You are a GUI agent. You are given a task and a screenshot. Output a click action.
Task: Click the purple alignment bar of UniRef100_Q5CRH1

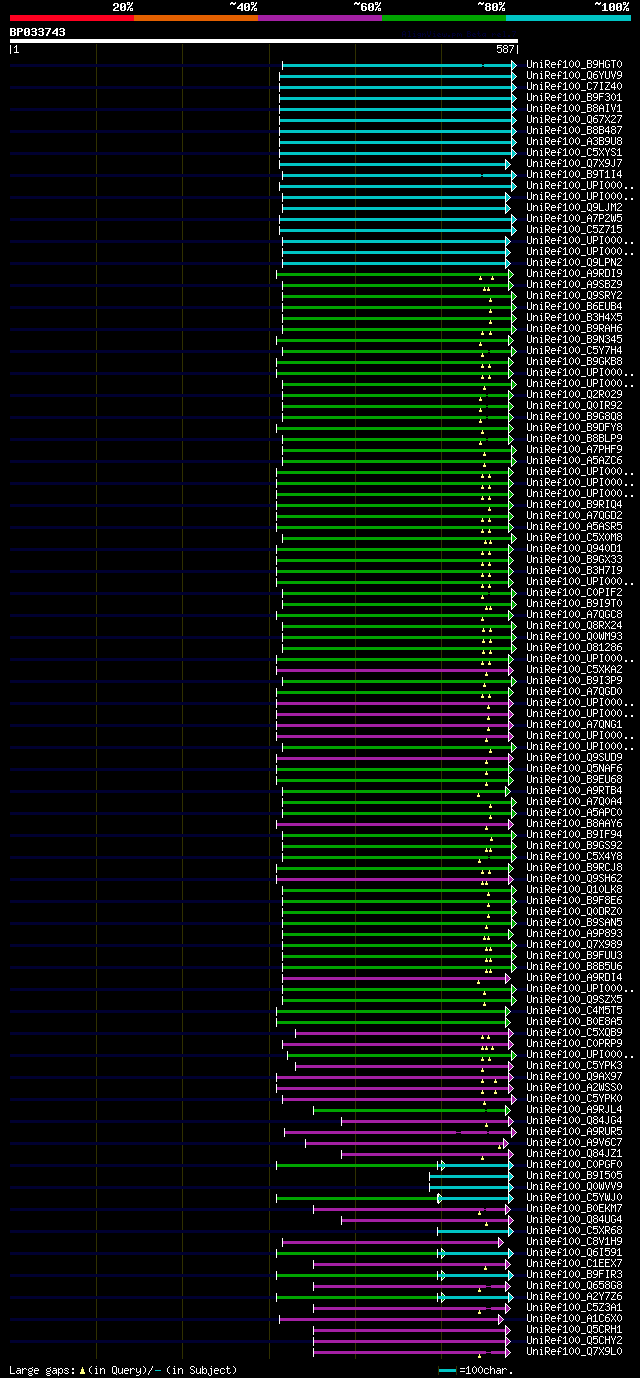[412, 1329]
